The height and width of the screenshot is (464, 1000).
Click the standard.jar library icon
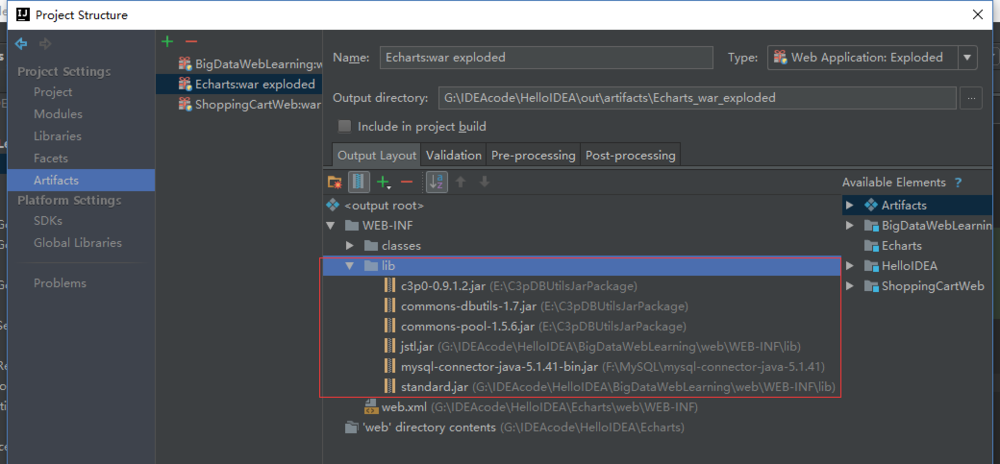coord(390,387)
